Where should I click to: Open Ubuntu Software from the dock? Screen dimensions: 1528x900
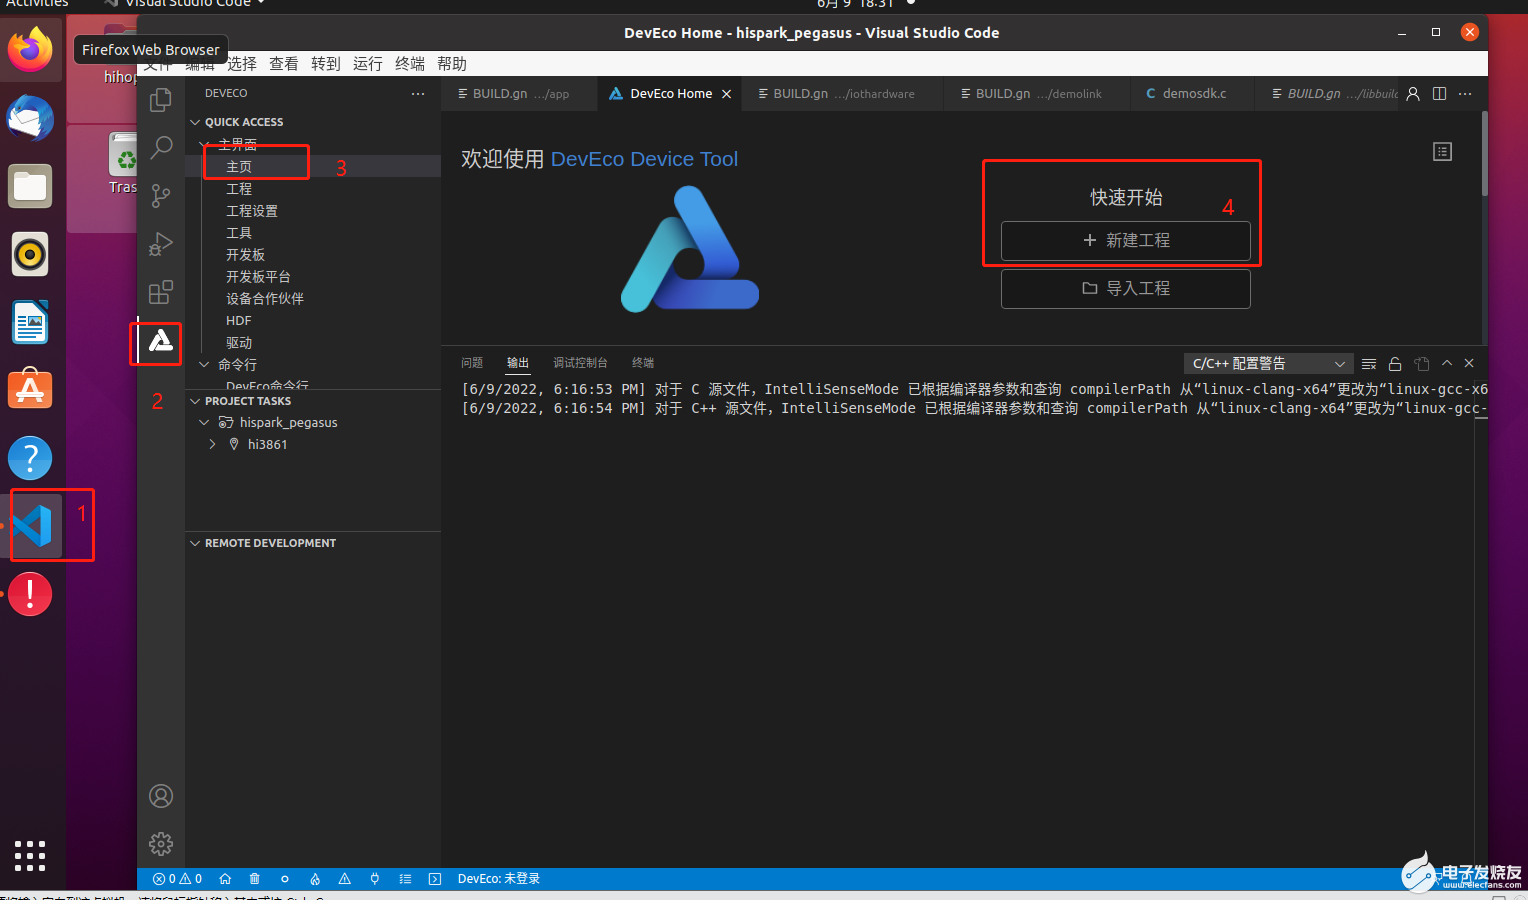pos(30,390)
